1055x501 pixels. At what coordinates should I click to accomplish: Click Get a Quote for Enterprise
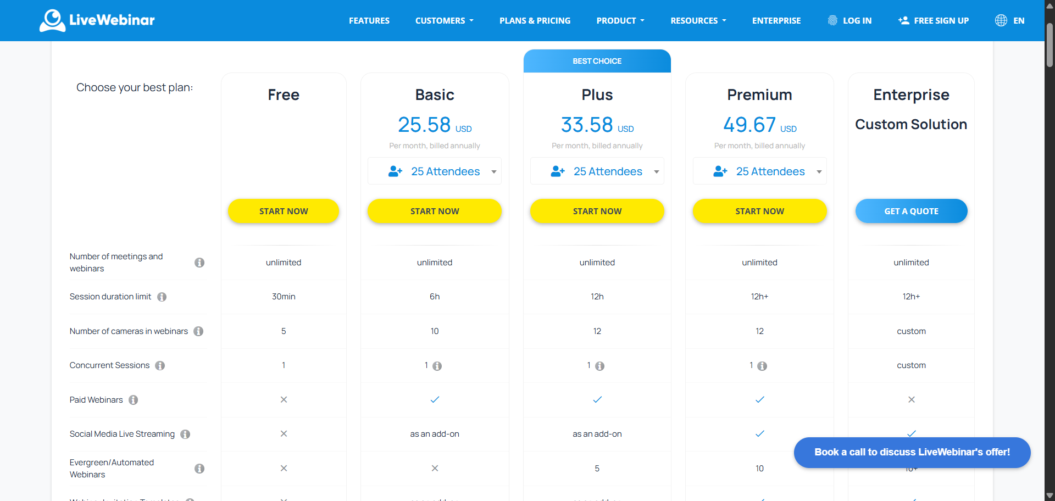[911, 211]
